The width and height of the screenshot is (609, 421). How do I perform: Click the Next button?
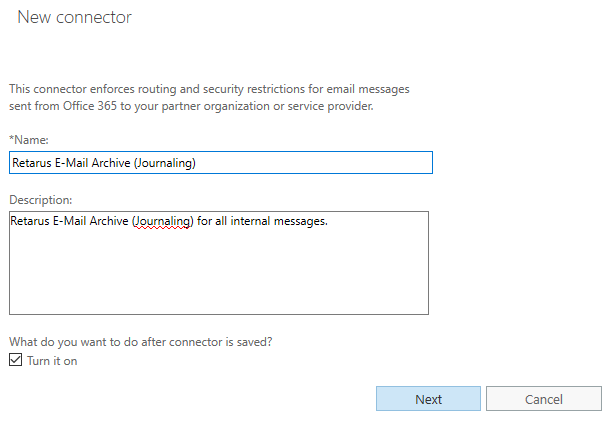click(x=428, y=399)
